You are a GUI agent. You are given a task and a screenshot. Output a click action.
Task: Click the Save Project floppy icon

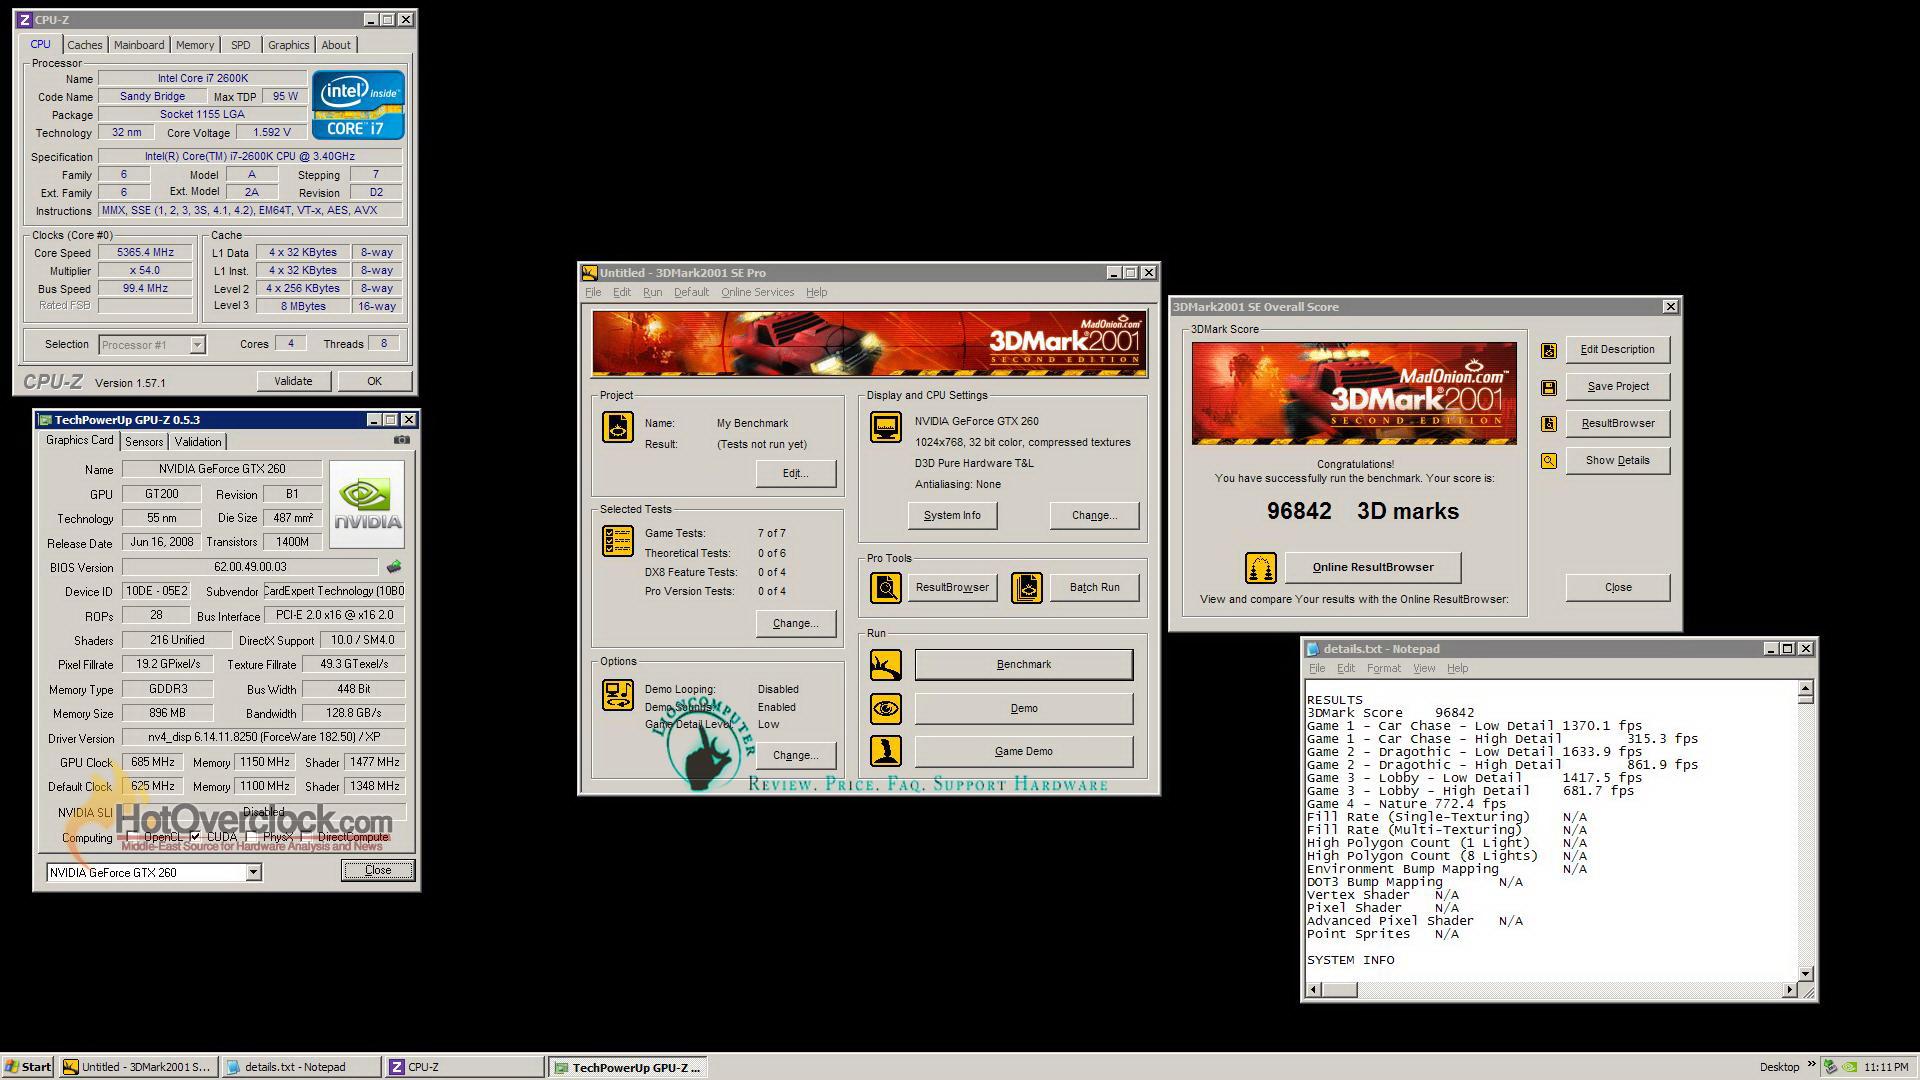point(1548,387)
